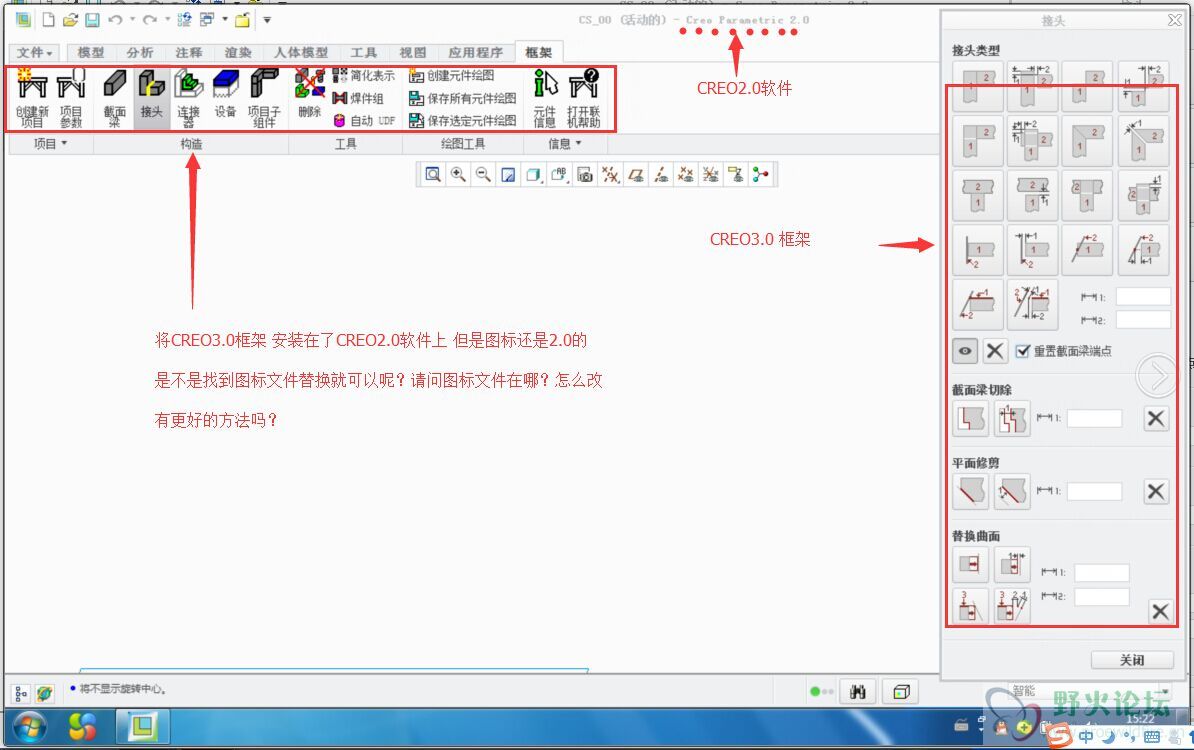Click the 项目子组件 icon

(x=264, y=97)
